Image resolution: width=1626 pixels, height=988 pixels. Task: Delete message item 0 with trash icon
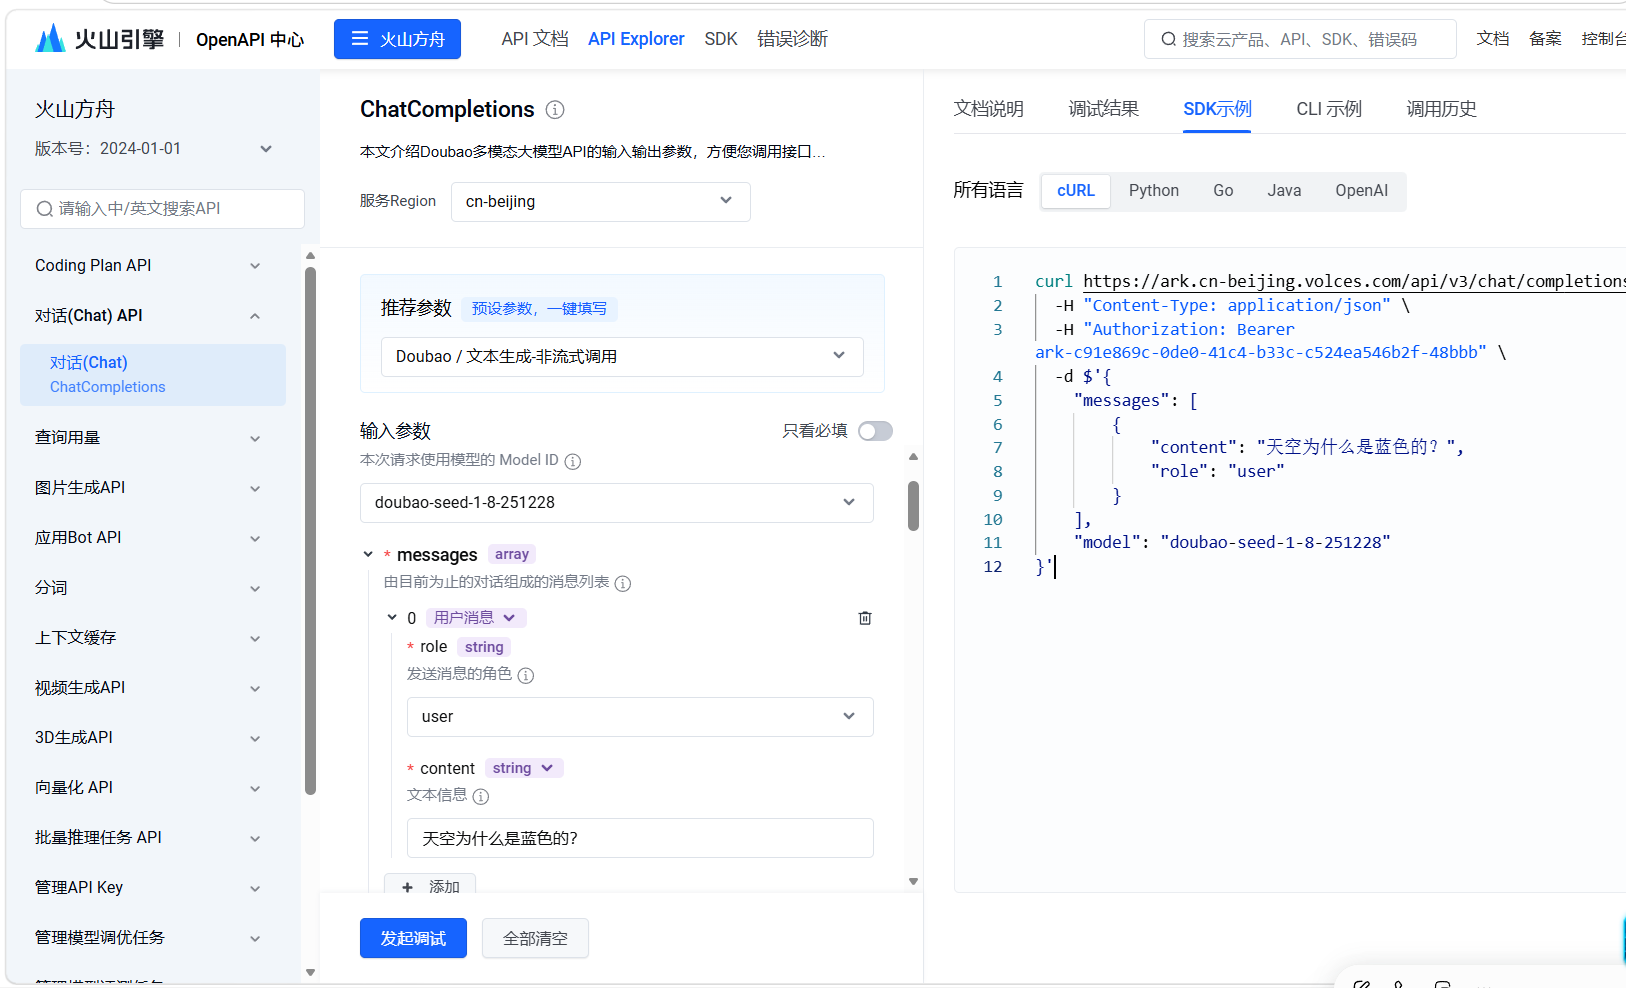pyautogui.click(x=865, y=618)
